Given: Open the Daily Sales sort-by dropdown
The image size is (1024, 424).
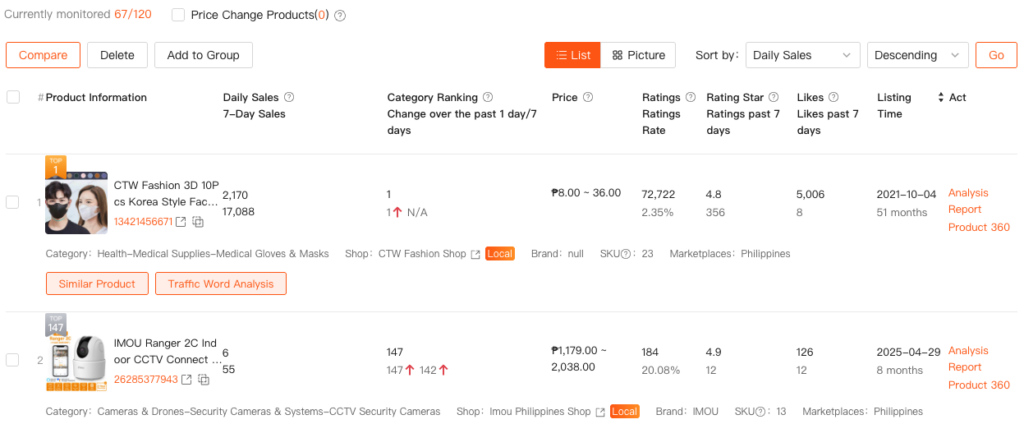Looking at the screenshot, I should [x=802, y=55].
